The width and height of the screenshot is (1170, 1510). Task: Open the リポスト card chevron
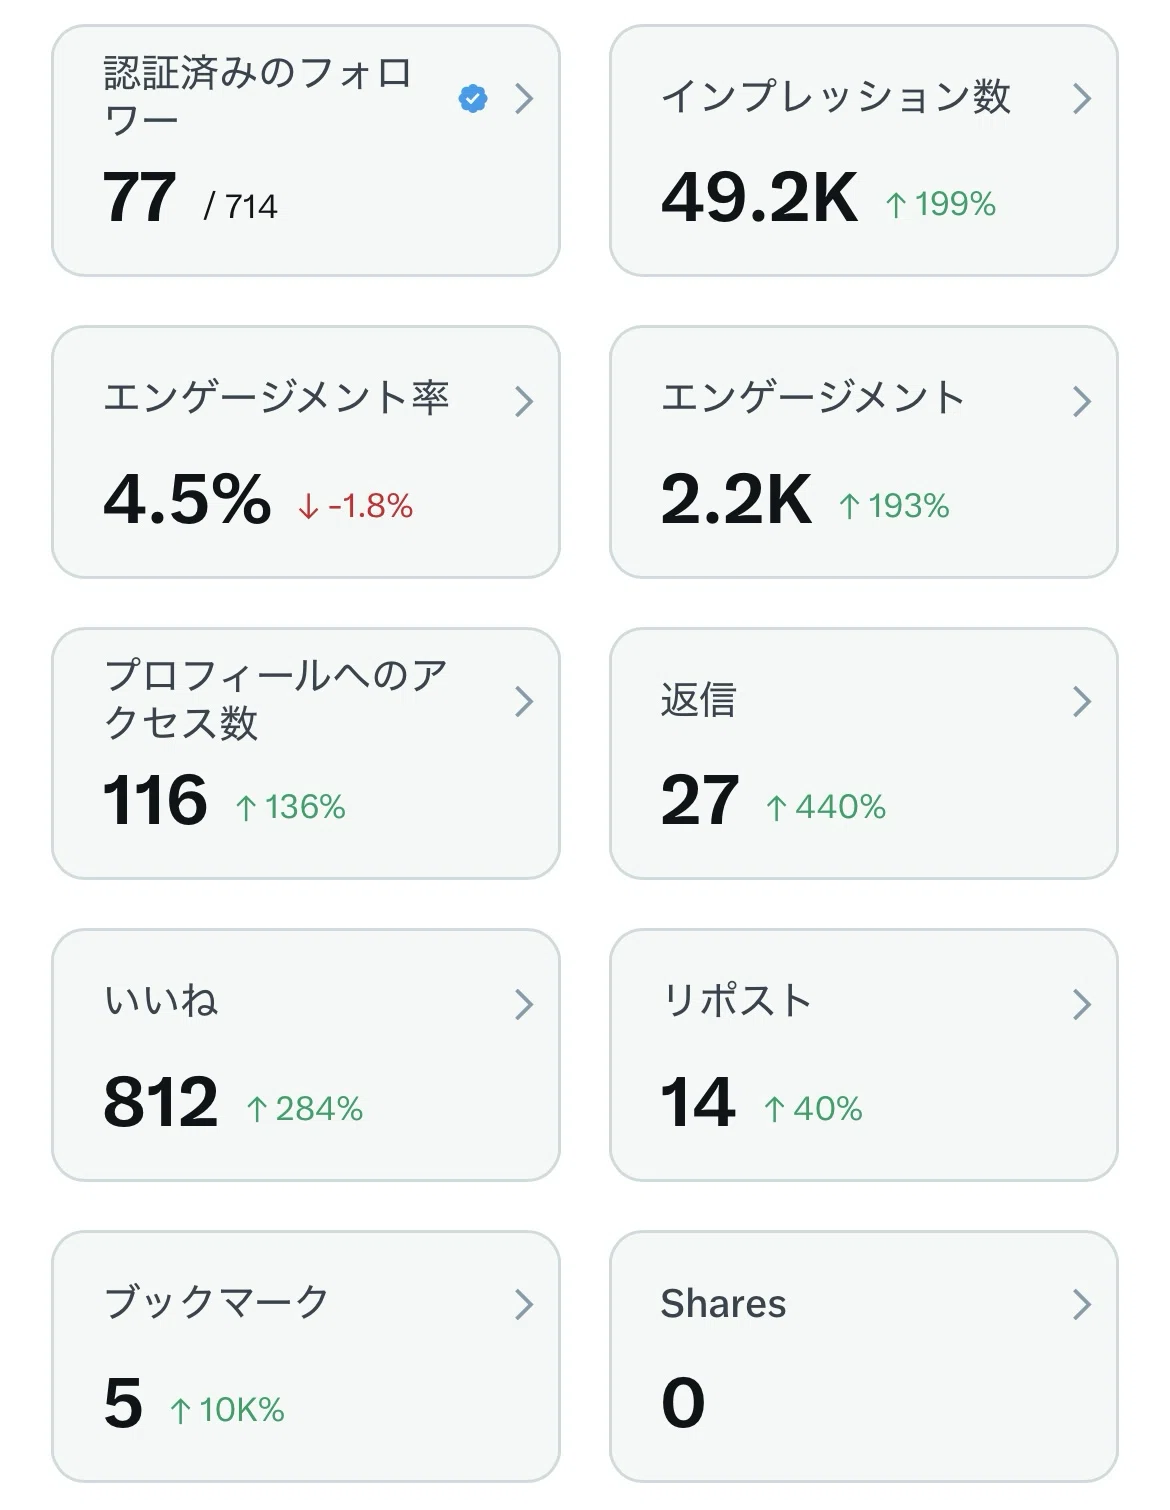1081,1004
